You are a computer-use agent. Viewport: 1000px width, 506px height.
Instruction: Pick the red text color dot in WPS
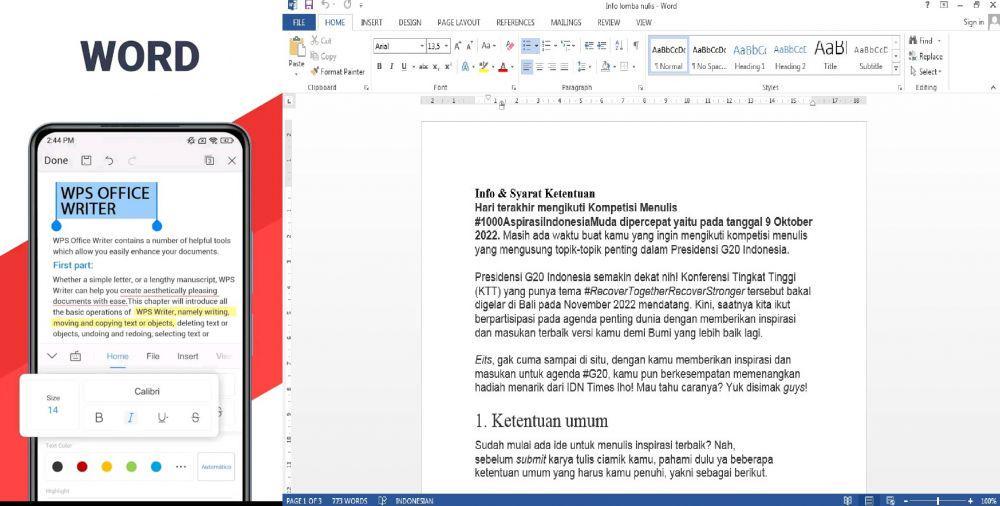pos(82,466)
